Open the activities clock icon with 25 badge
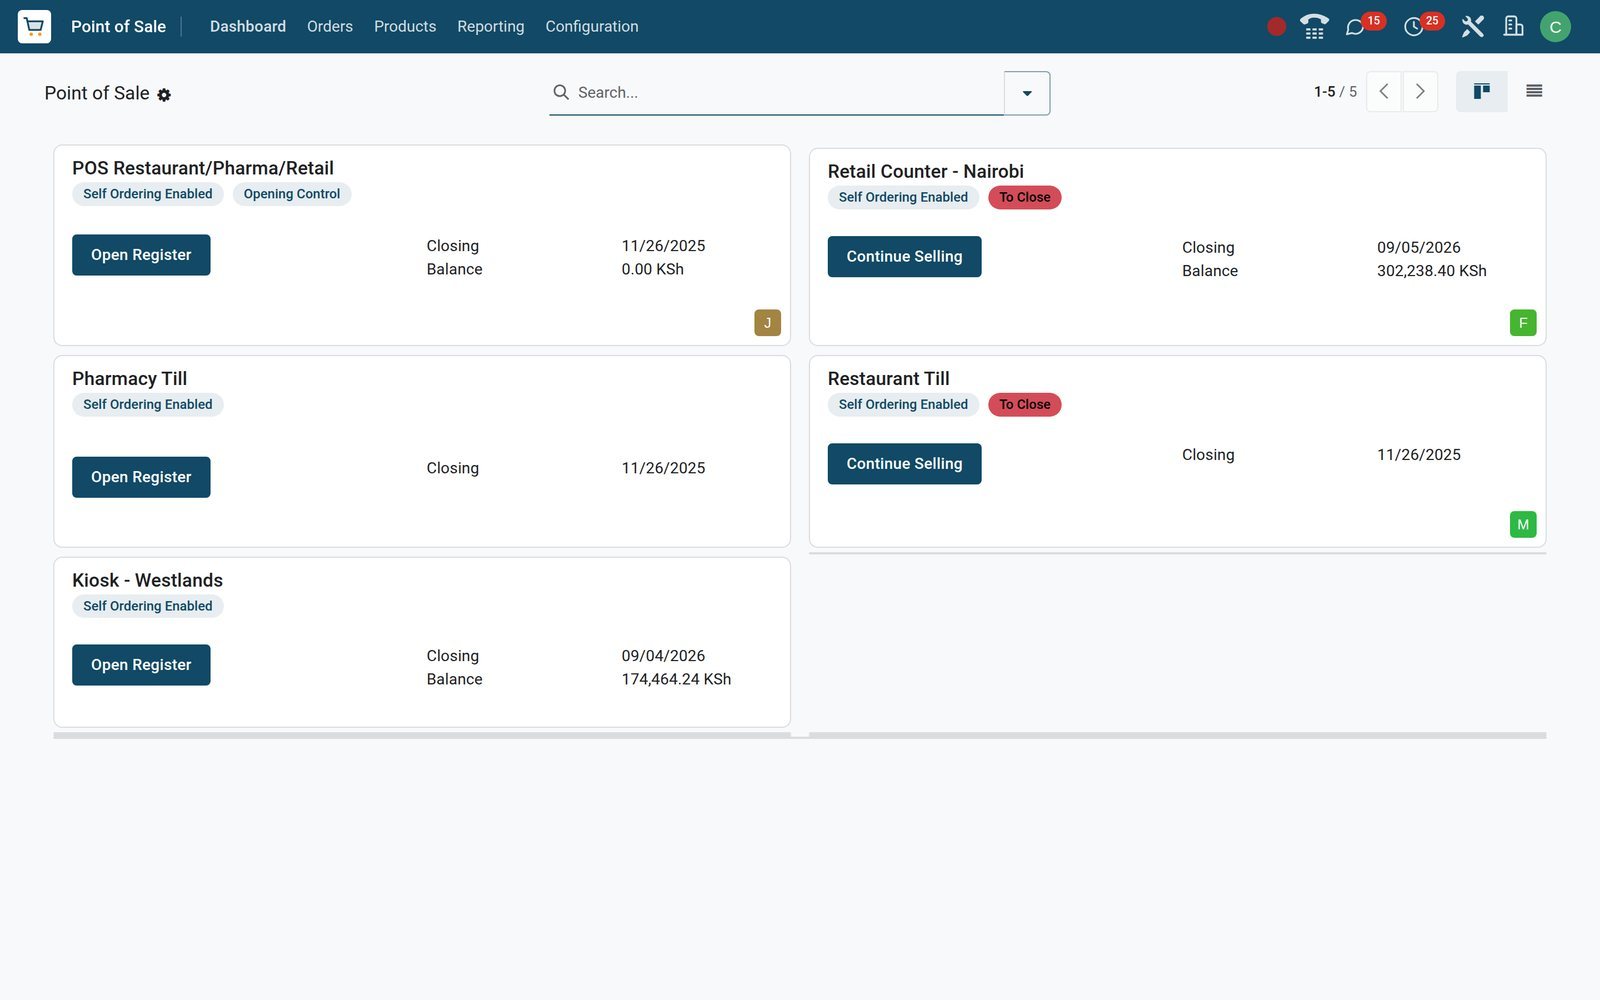Screen dimensions: 1600x1000 pyautogui.click(x=1414, y=27)
